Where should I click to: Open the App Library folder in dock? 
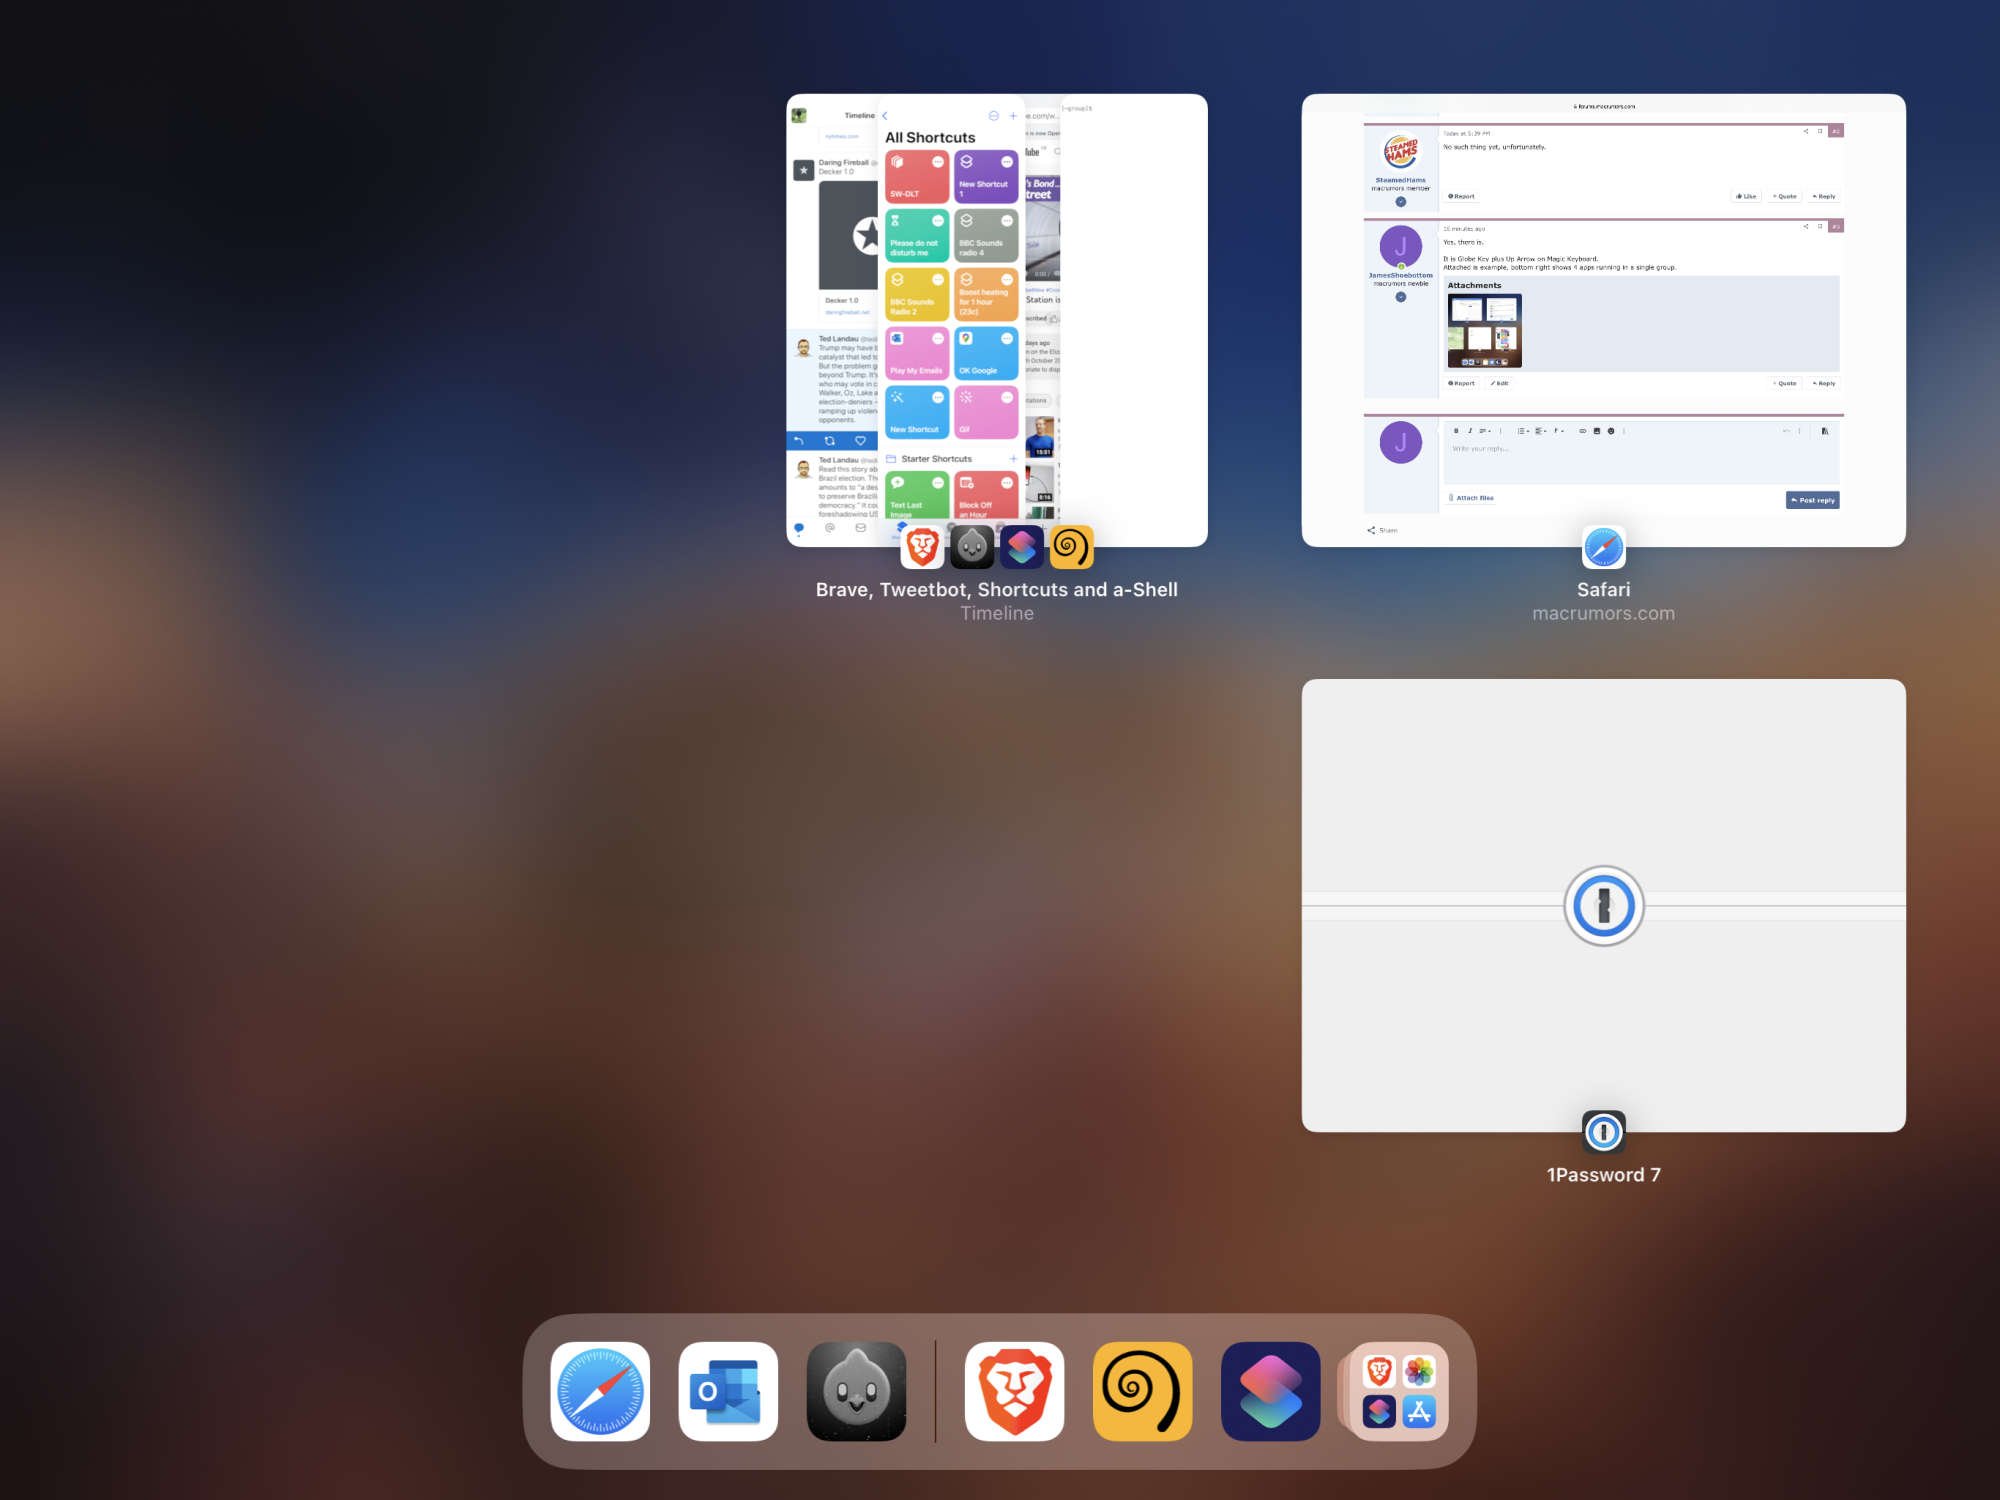coord(1398,1391)
